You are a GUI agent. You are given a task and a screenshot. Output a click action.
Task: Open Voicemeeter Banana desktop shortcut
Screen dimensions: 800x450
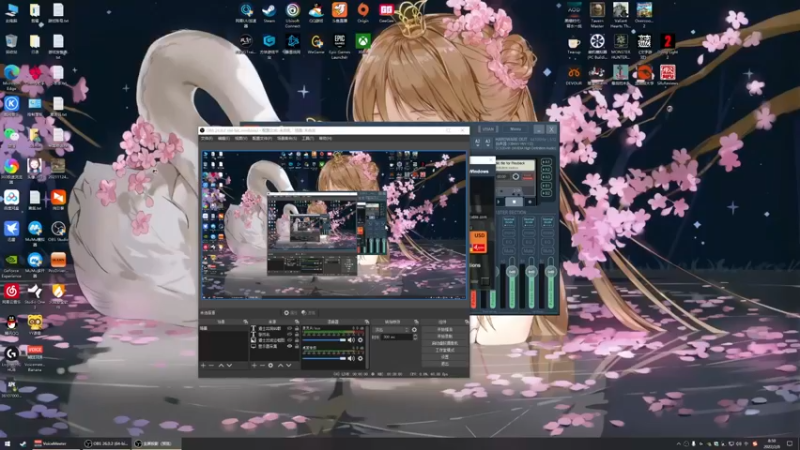pos(35,356)
